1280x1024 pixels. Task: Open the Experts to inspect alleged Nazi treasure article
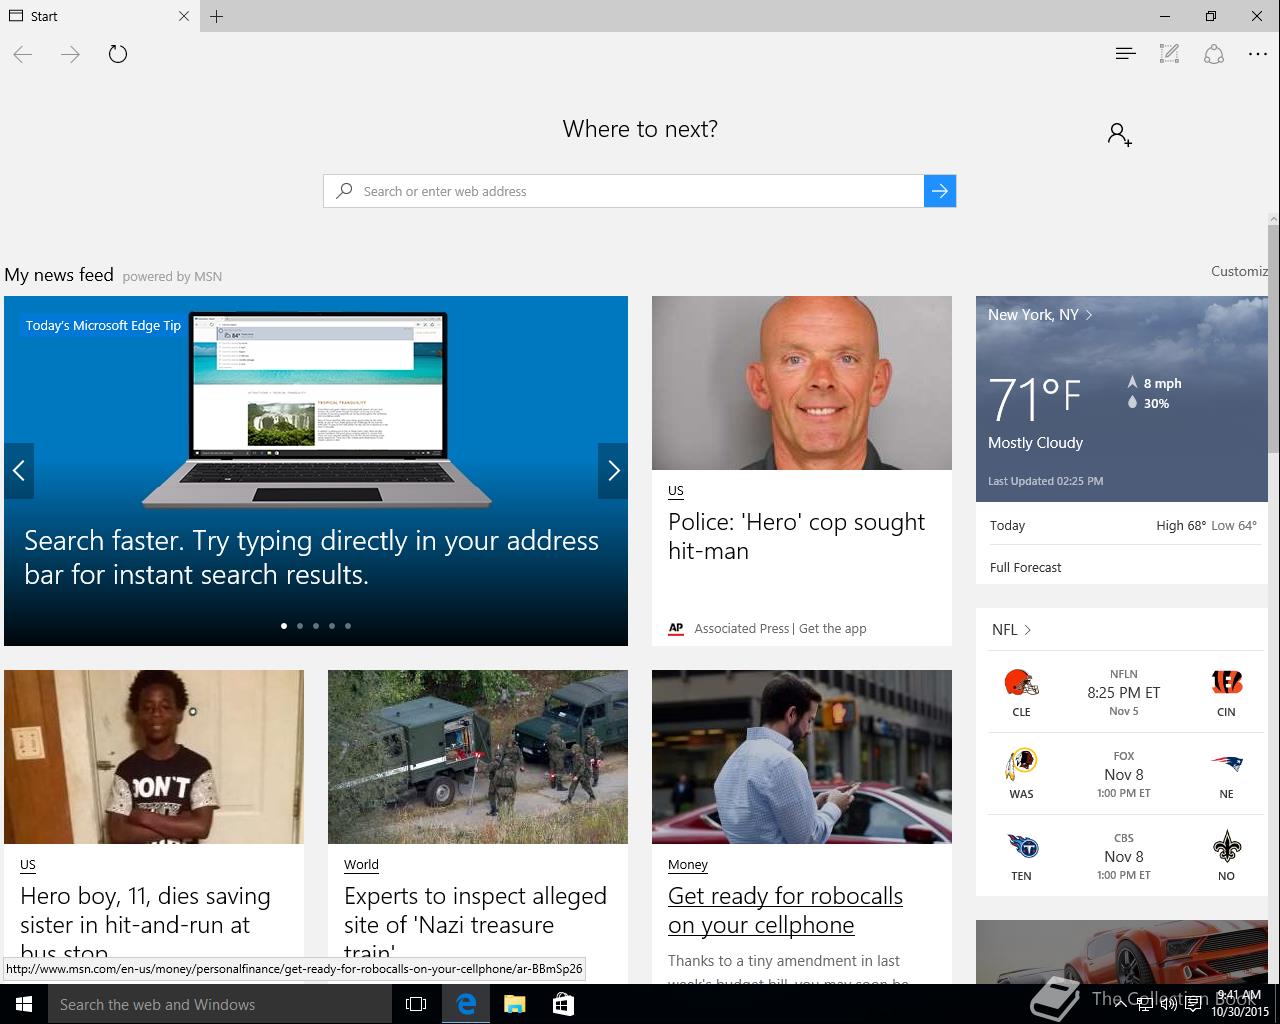click(x=475, y=924)
